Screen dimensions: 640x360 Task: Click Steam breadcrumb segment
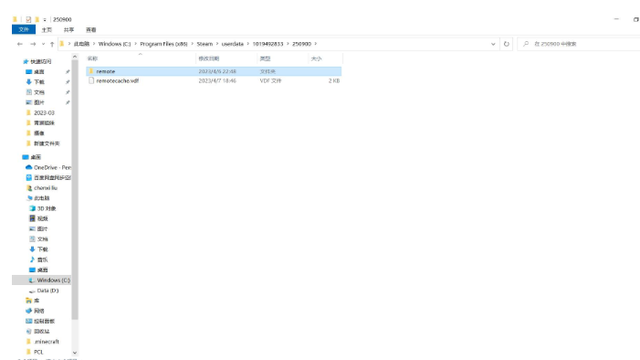(x=205, y=44)
